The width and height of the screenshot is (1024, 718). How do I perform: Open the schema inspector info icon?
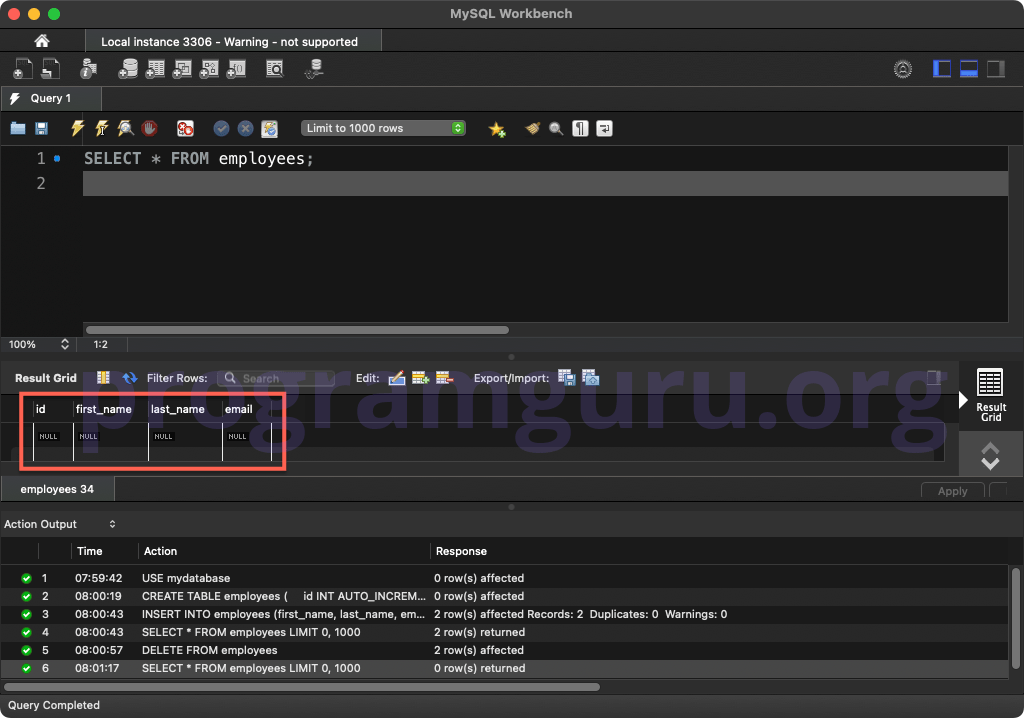(88, 69)
